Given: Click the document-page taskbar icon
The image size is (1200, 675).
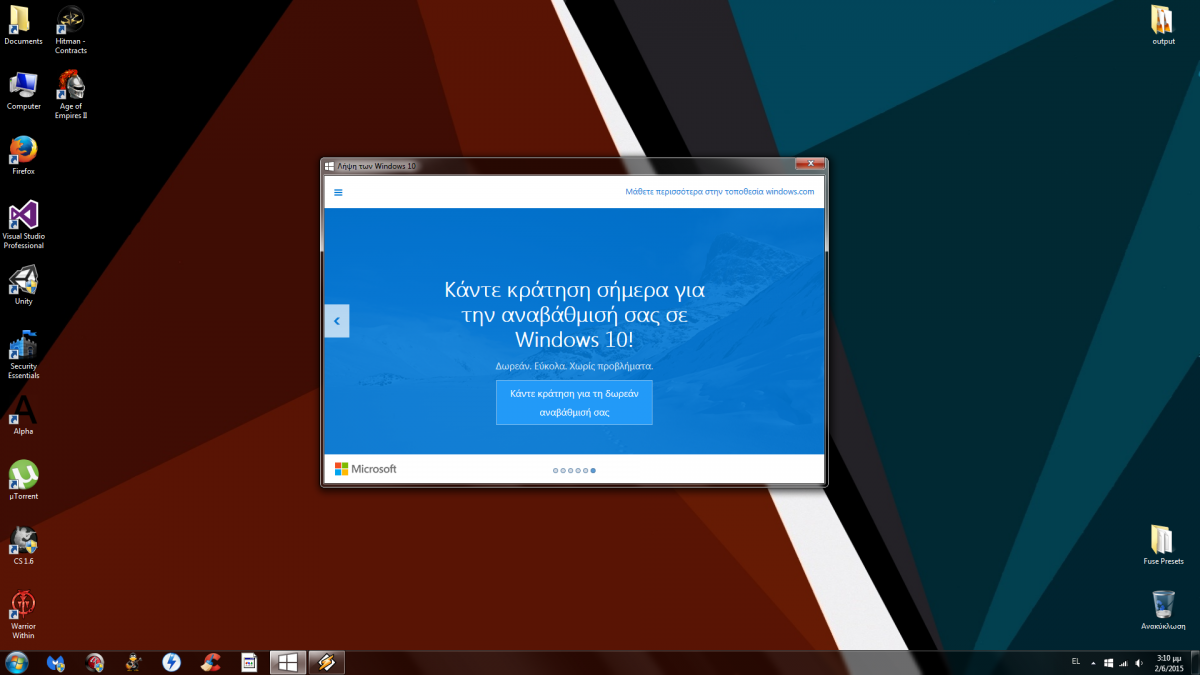Looking at the screenshot, I should point(249,662).
